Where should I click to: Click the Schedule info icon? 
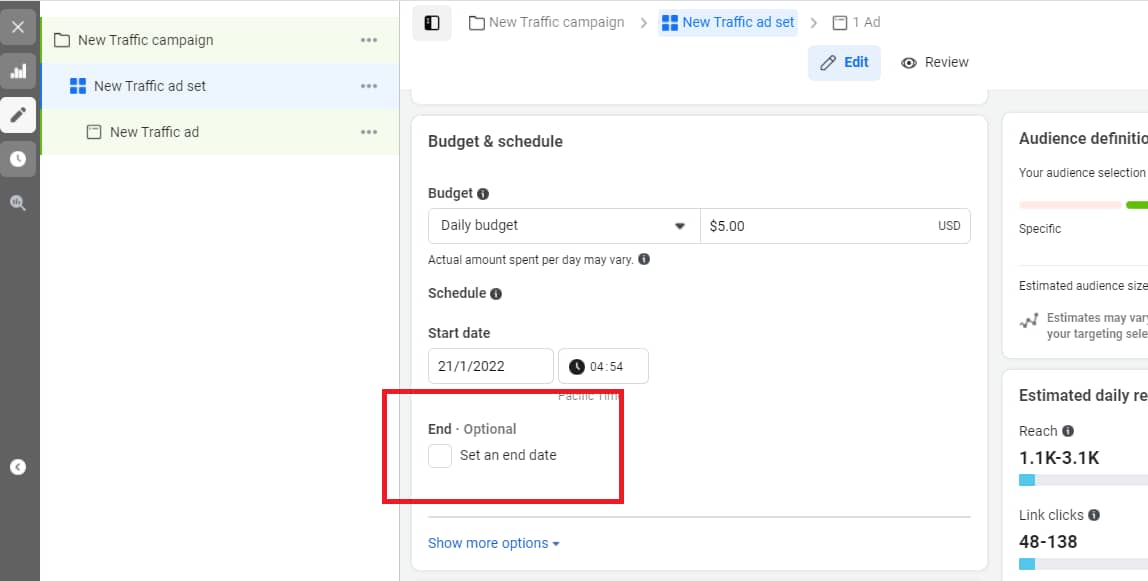[x=496, y=293]
